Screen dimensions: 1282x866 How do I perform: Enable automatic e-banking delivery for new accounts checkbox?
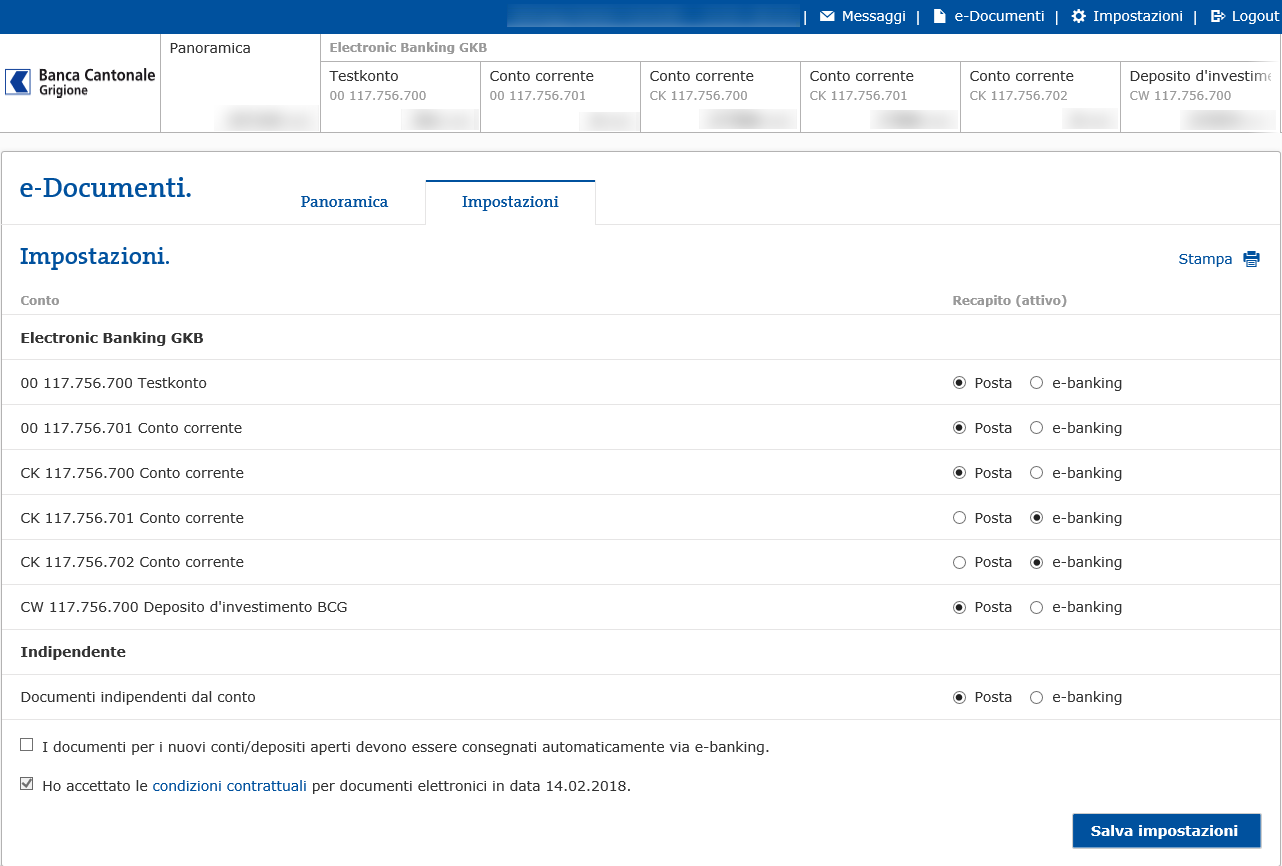27,745
